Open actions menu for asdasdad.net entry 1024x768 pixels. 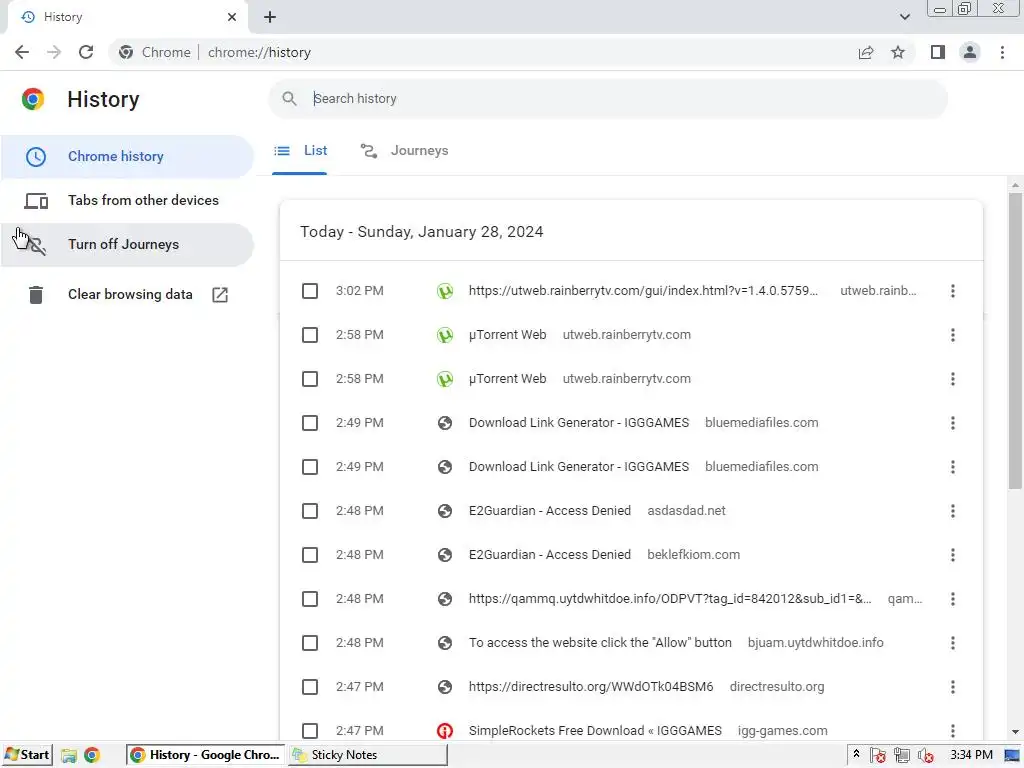[x=953, y=511]
